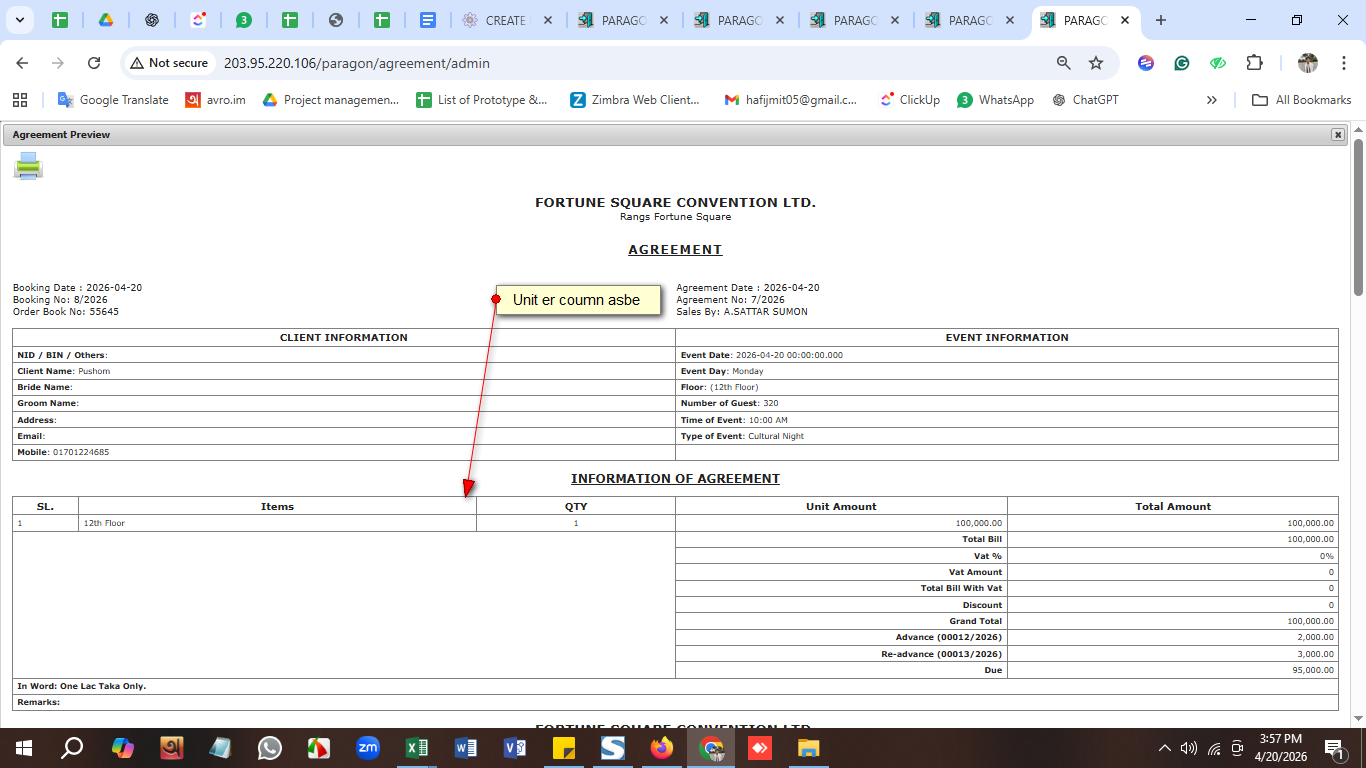Open the taskbar clock and calendar
The image size is (1366, 768).
coord(1279,748)
